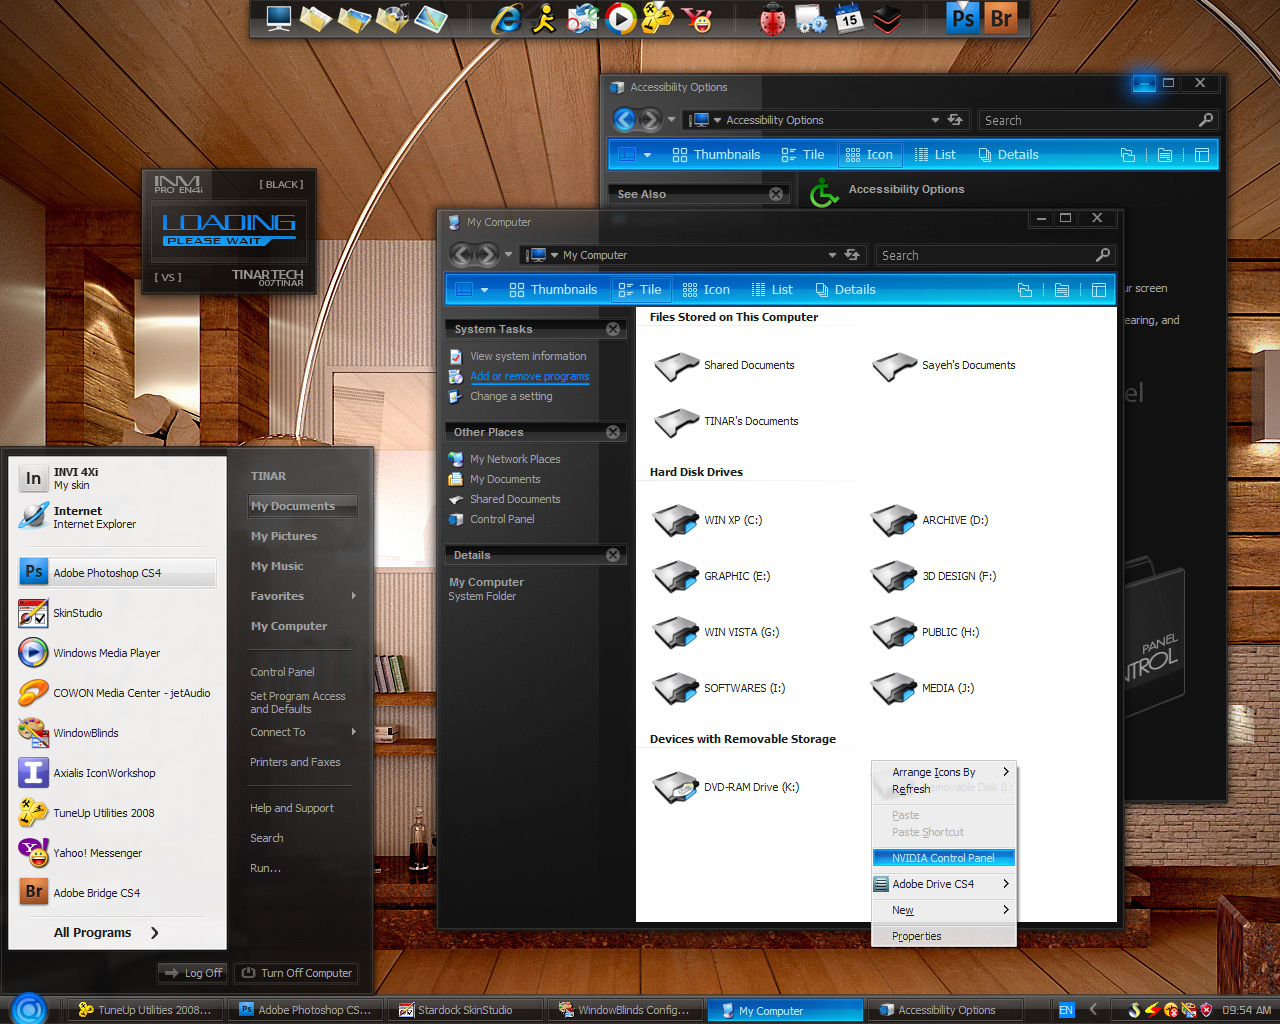Open WIN VISTA (G:) drive
This screenshot has height=1024, width=1280.
tap(716, 632)
